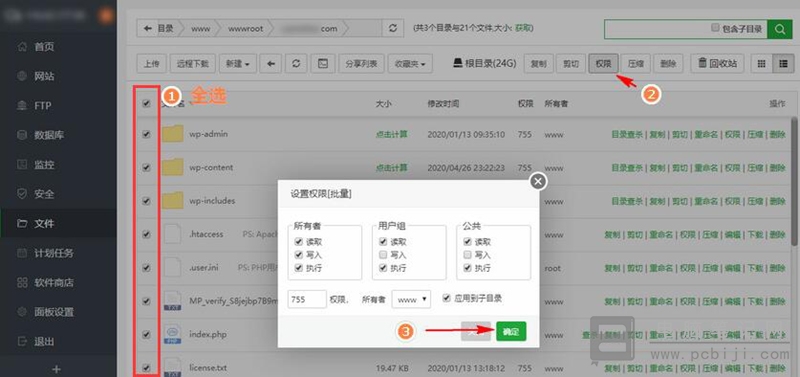The image size is (800, 377).
Task: Open the 所有者 www dropdown
Action: (411, 299)
